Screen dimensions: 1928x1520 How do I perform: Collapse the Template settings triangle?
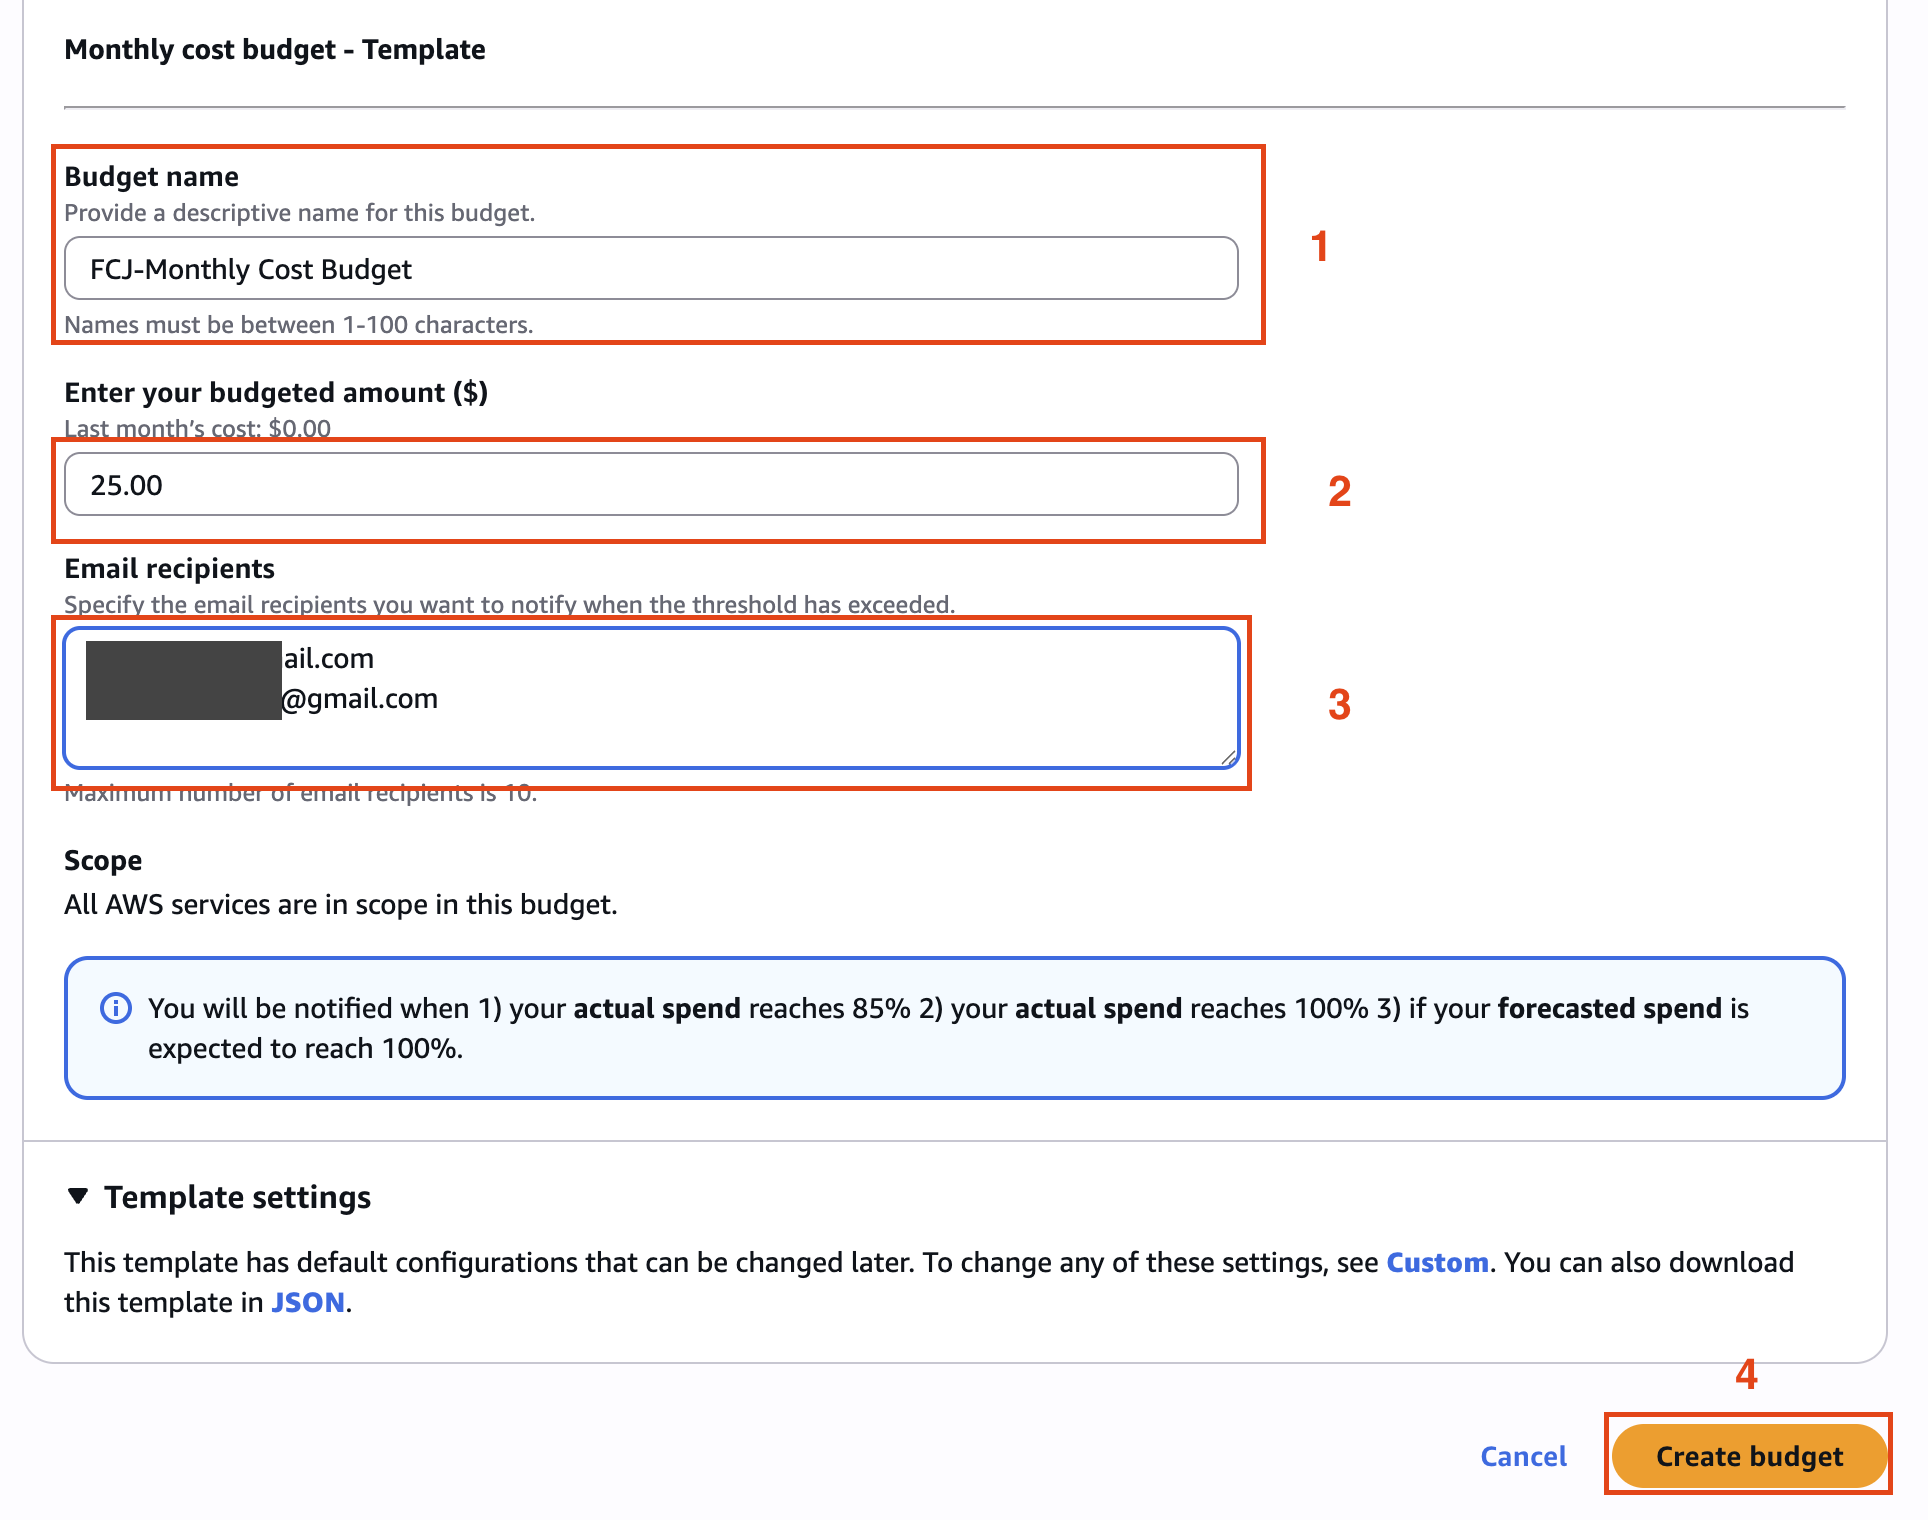pos(78,1196)
